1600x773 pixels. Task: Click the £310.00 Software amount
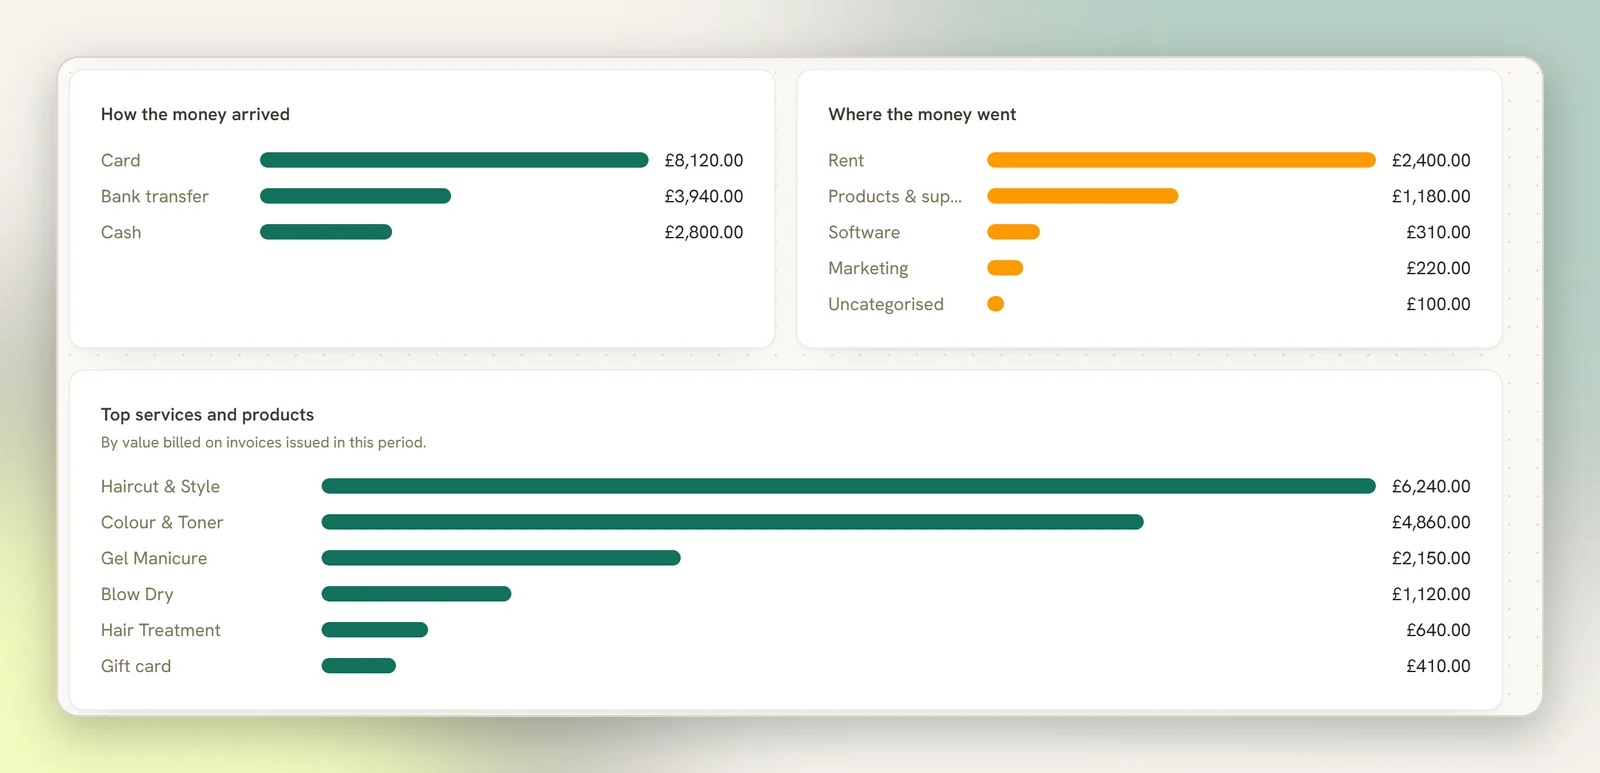(1438, 232)
